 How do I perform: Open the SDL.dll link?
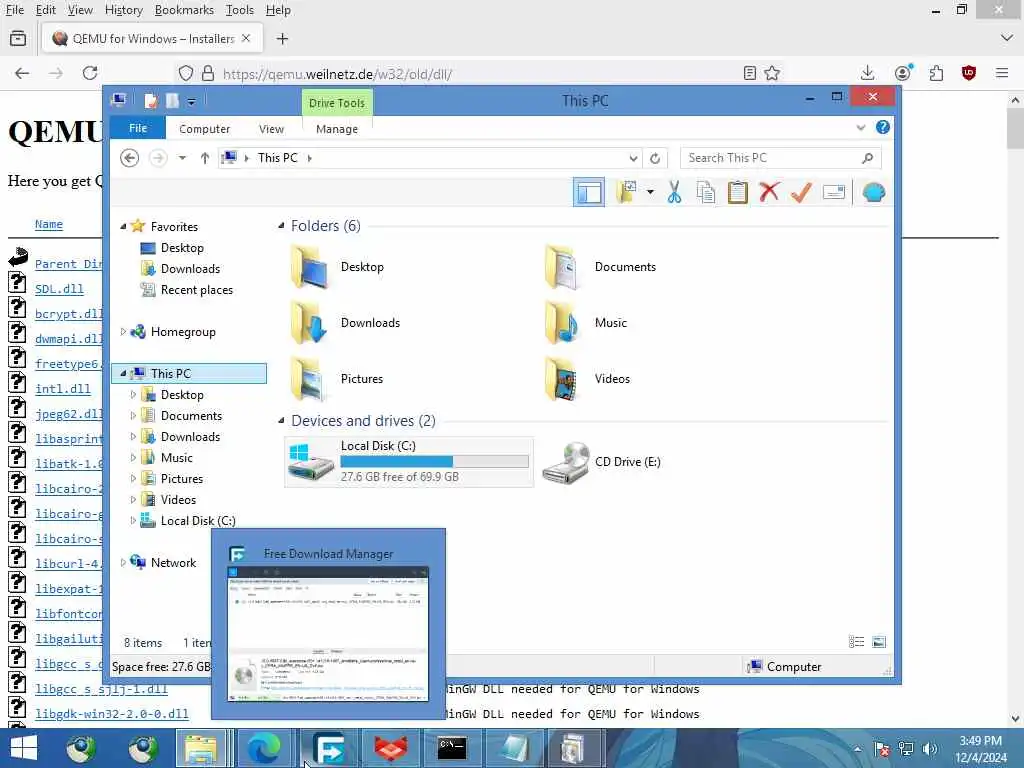tap(59, 289)
